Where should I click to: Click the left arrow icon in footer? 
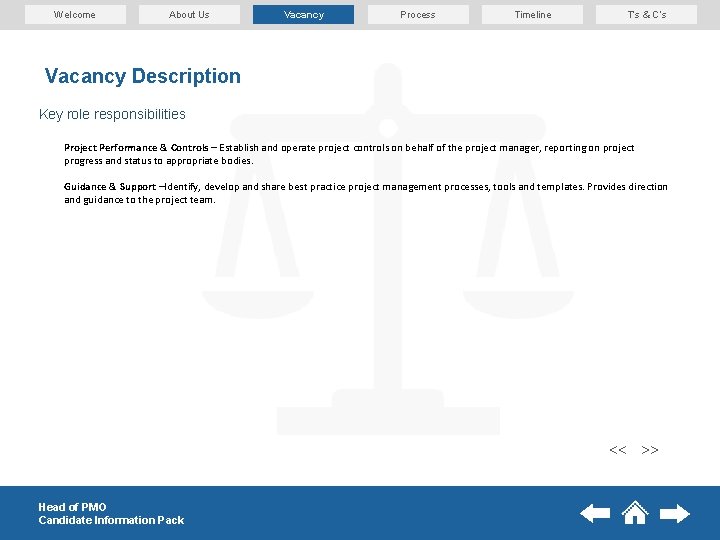tap(595, 513)
